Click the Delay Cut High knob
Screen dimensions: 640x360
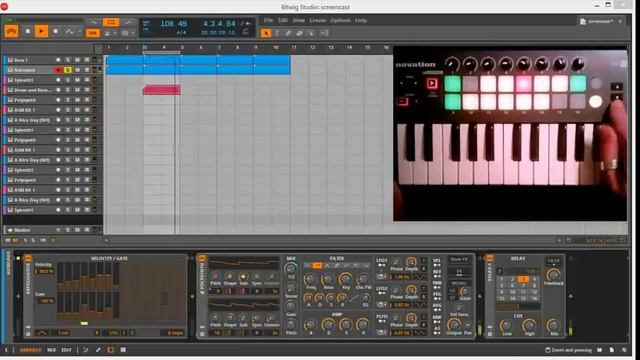point(529,325)
